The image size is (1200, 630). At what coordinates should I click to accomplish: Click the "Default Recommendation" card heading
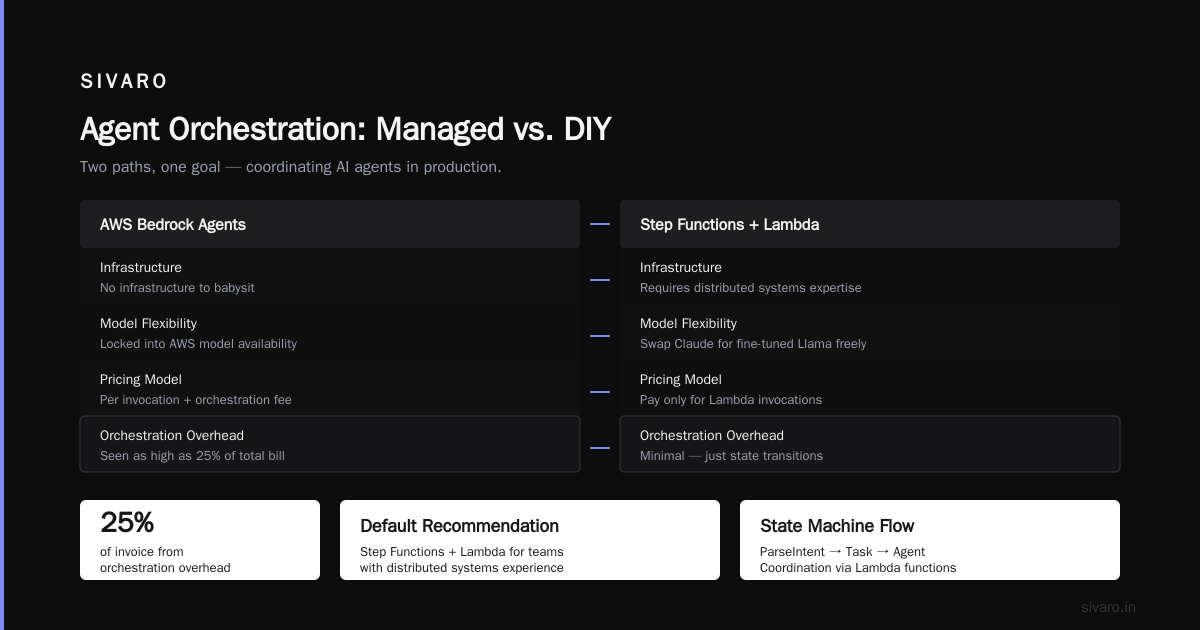click(x=459, y=526)
